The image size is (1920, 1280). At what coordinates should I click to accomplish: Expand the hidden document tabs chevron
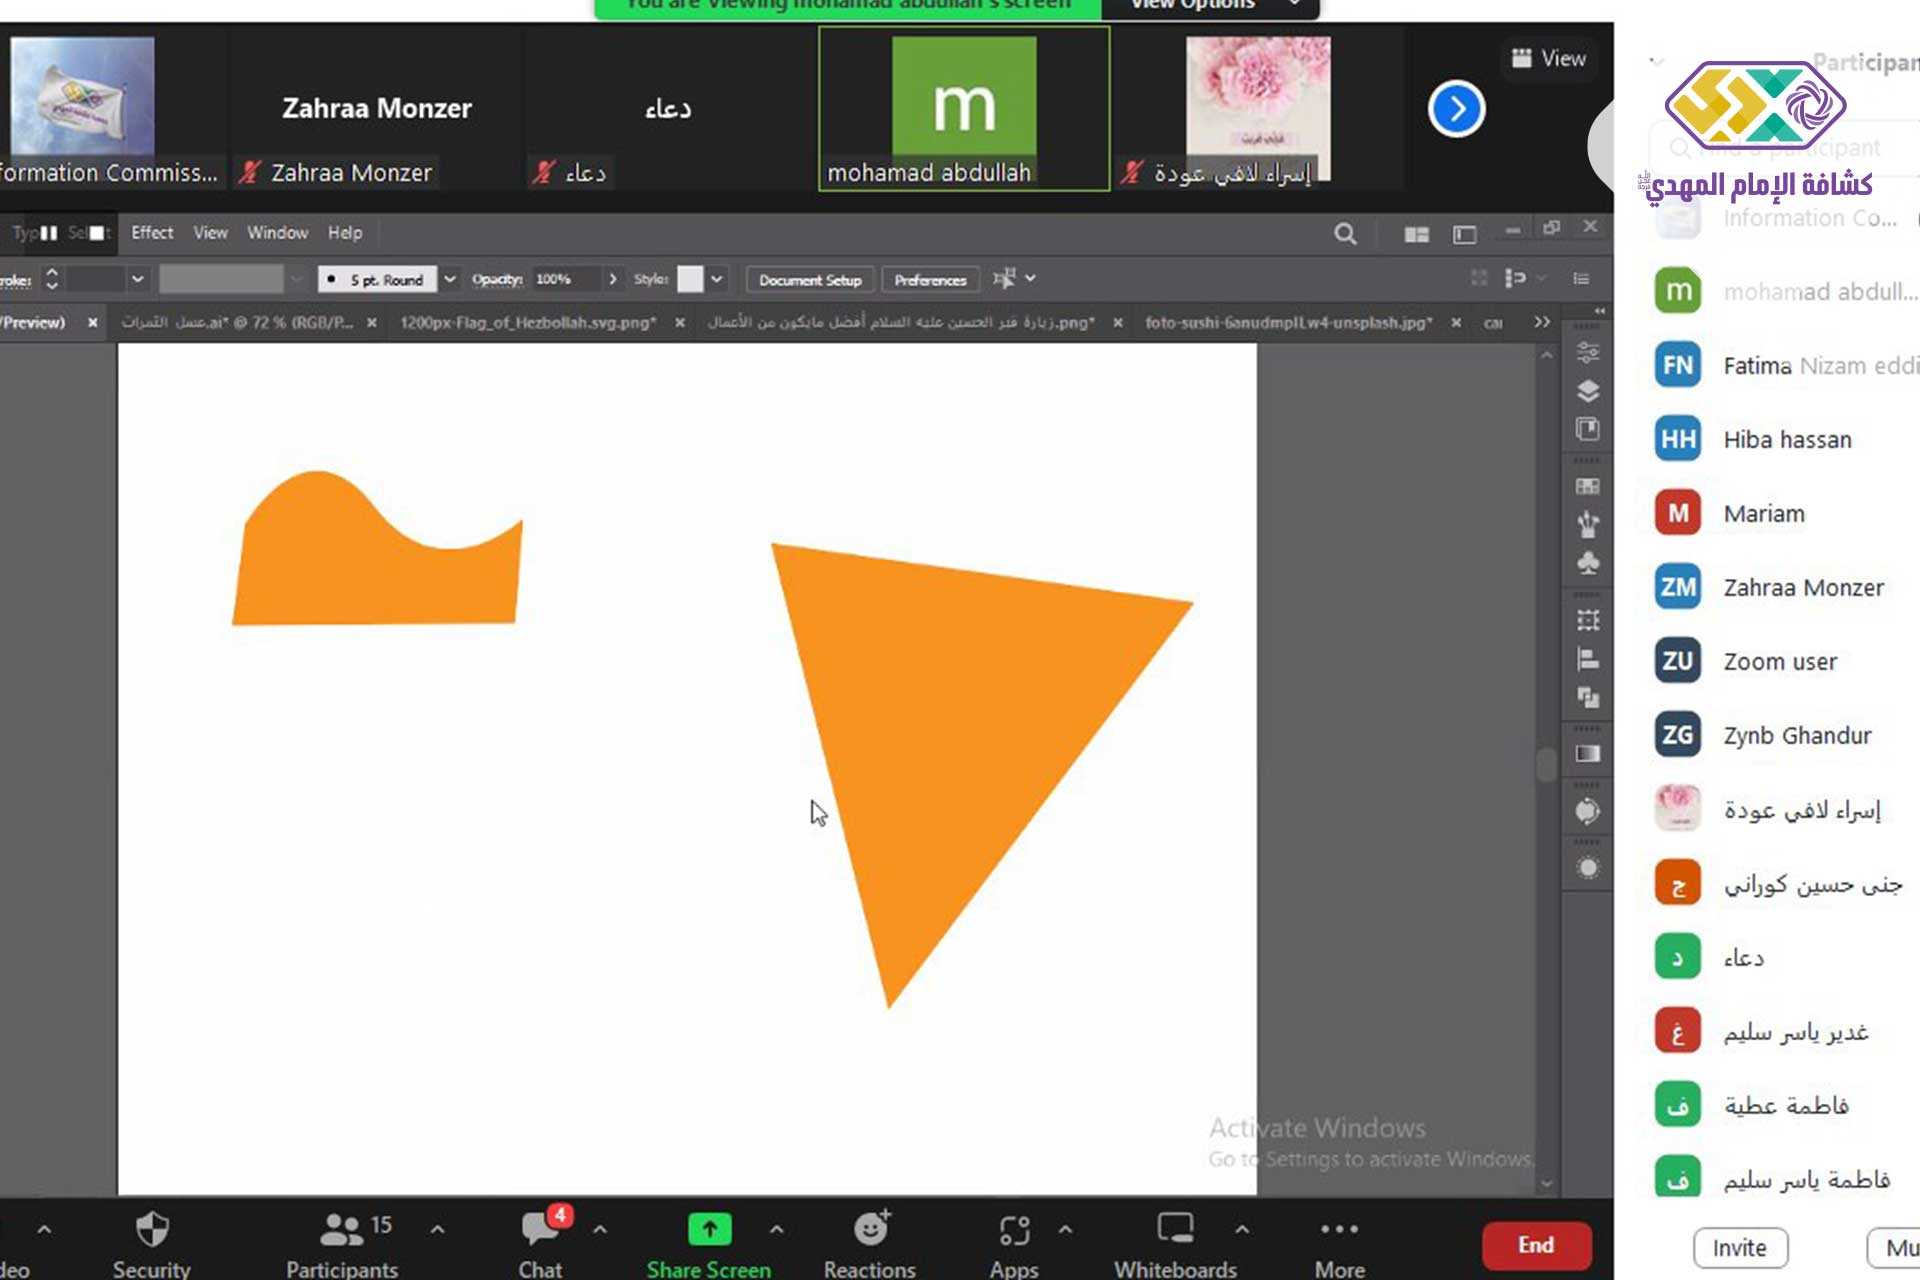coord(1542,322)
